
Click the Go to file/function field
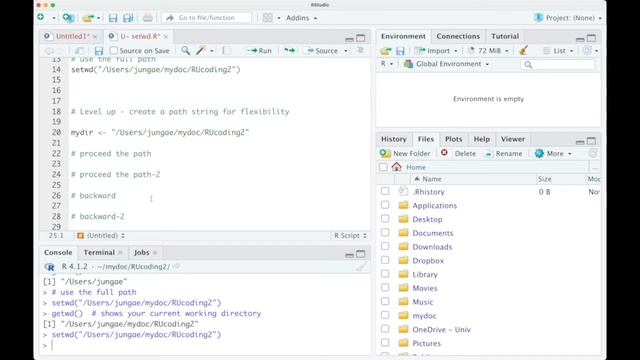click(207, 18)
